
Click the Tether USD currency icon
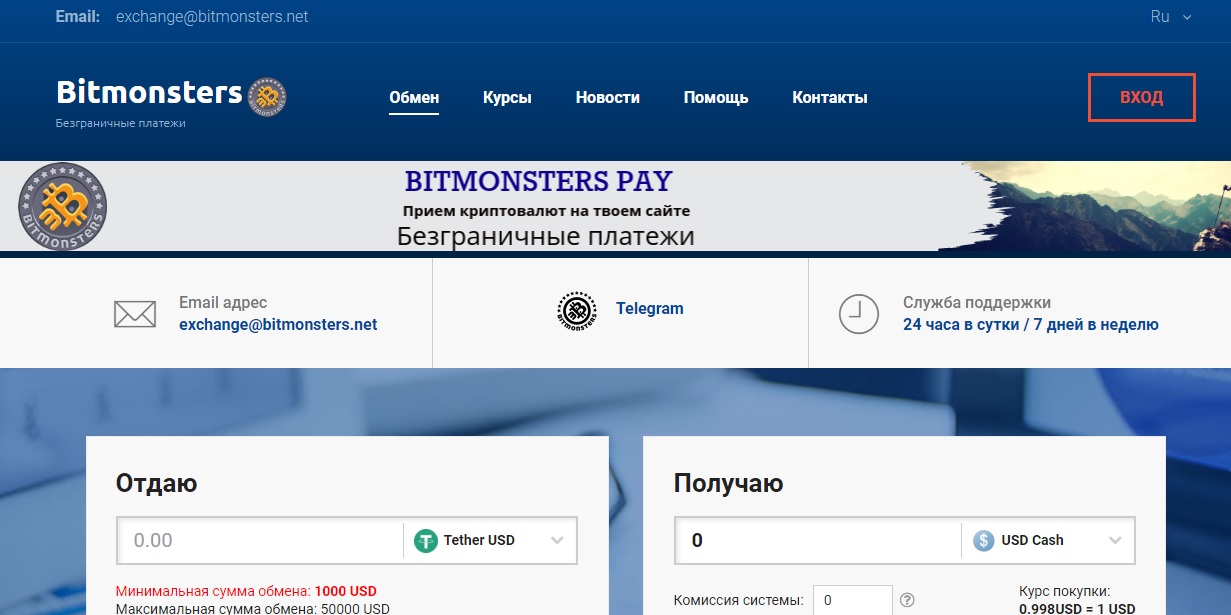[426, 541]
